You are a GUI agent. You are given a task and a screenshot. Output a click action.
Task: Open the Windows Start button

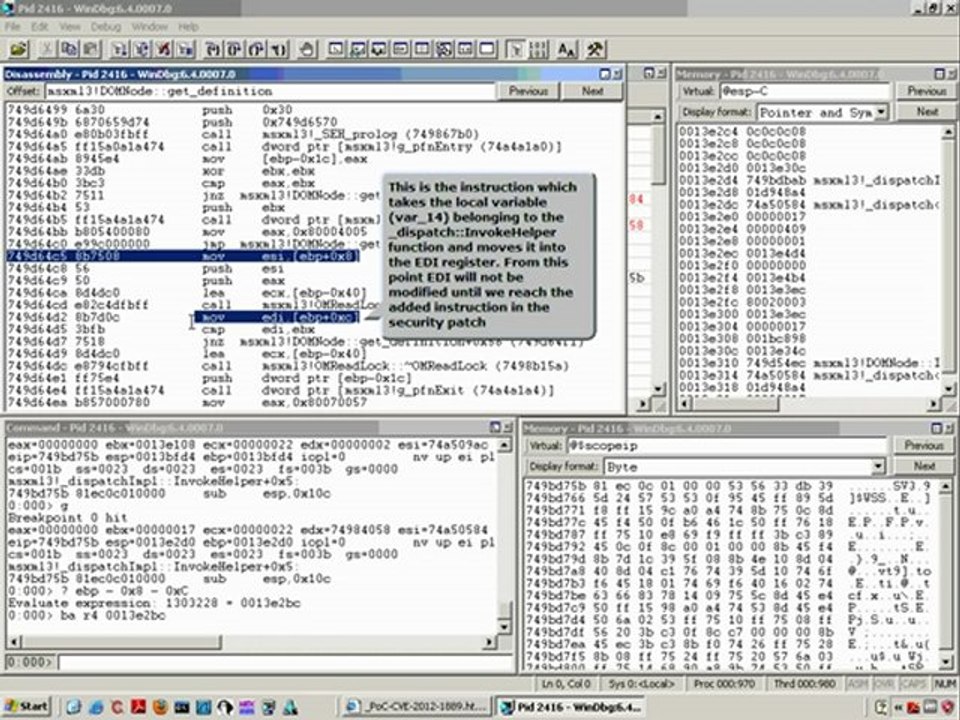pyautogui.click(x=26, y=707)
